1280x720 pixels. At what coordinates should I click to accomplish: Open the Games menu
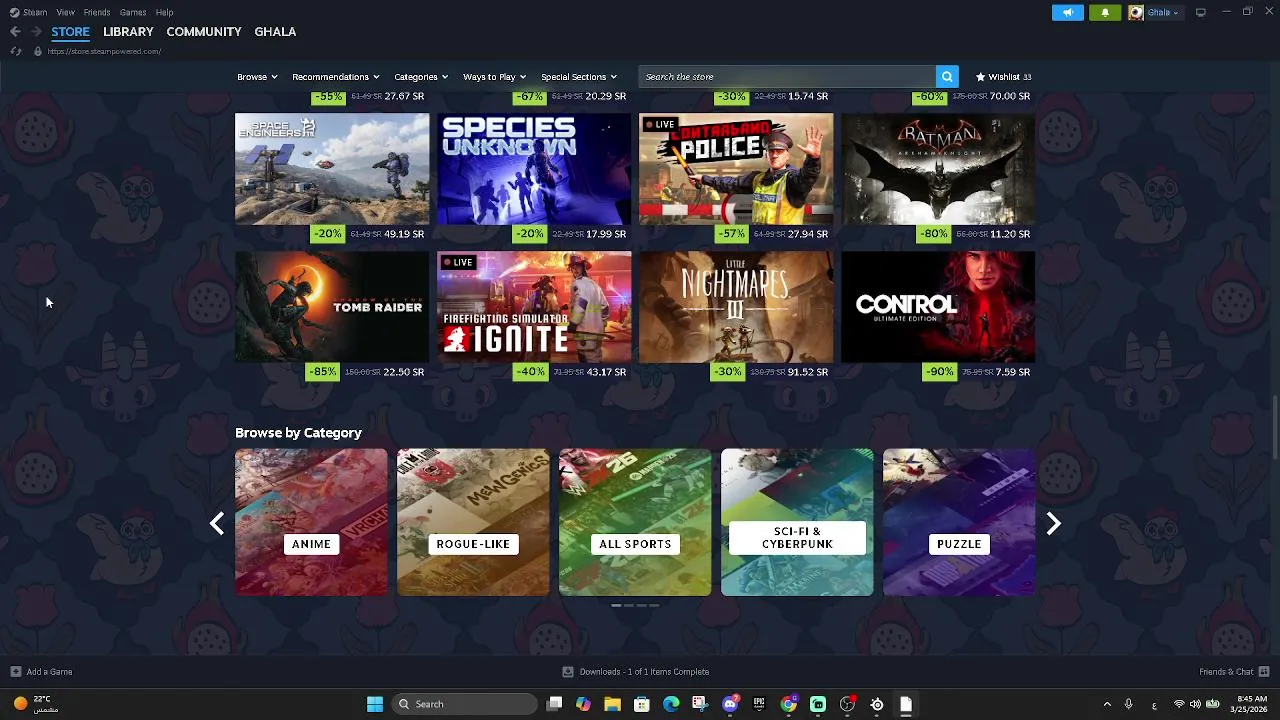tap(133, 12)
